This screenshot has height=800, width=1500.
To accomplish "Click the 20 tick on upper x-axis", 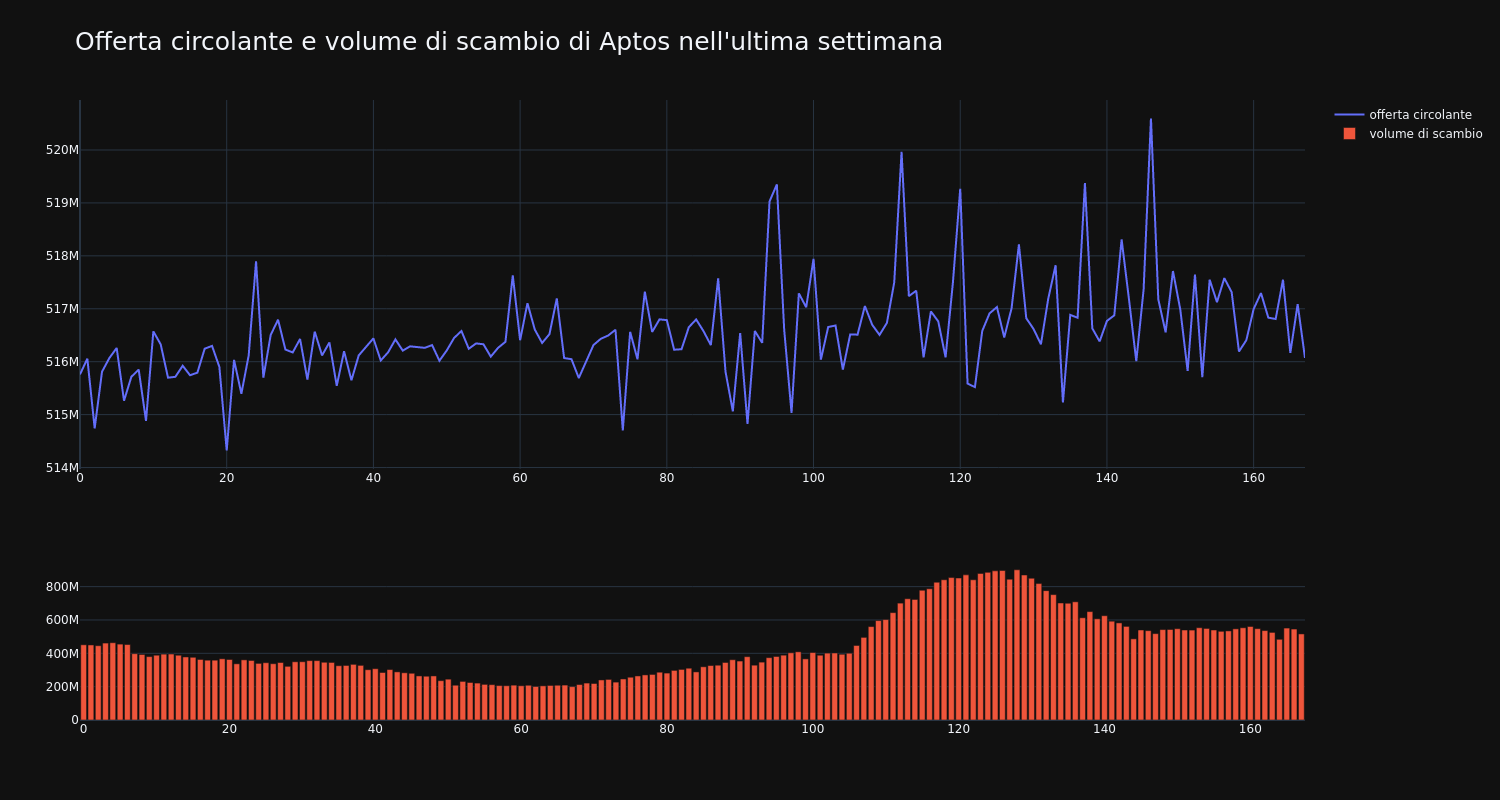I will [227, 479].
